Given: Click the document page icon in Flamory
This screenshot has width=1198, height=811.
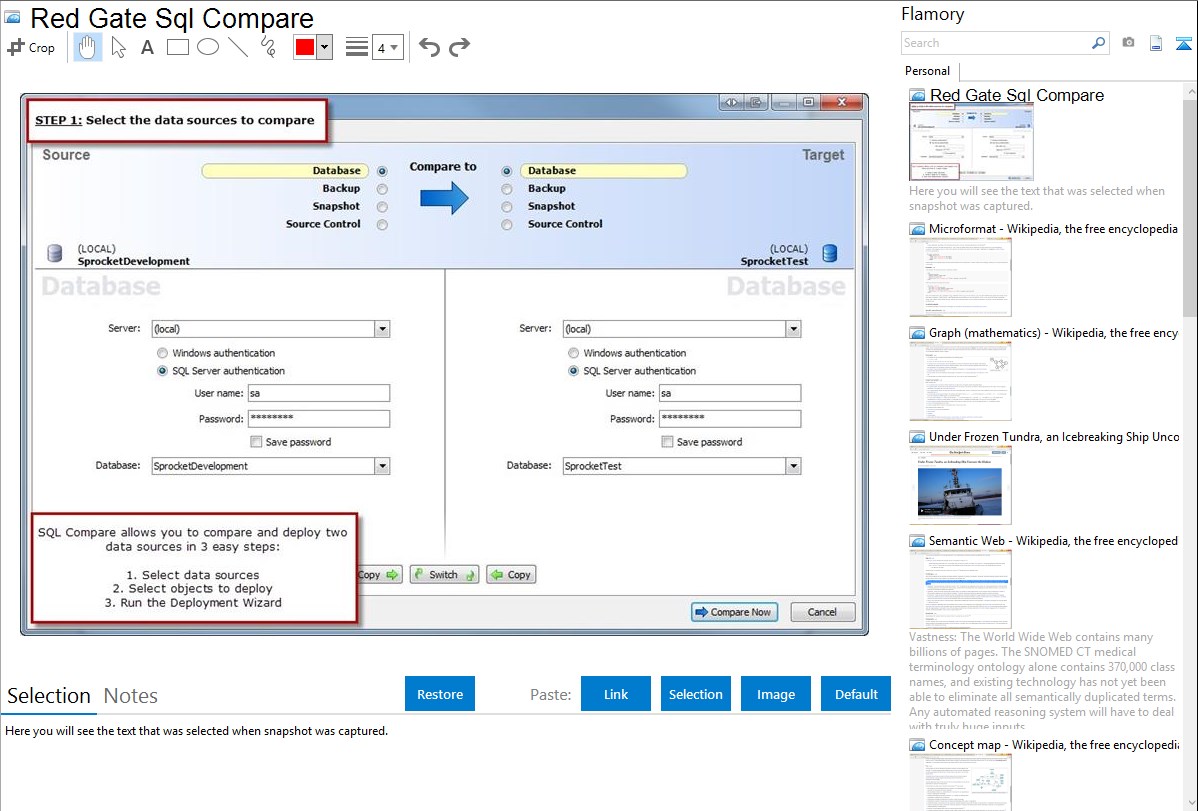Looking at the screenshot, I should click(1156, 43).
